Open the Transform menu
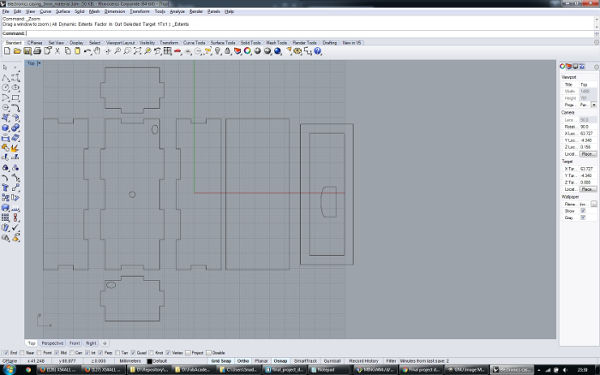Screen dimensions: 600x375 click(139, 11)
